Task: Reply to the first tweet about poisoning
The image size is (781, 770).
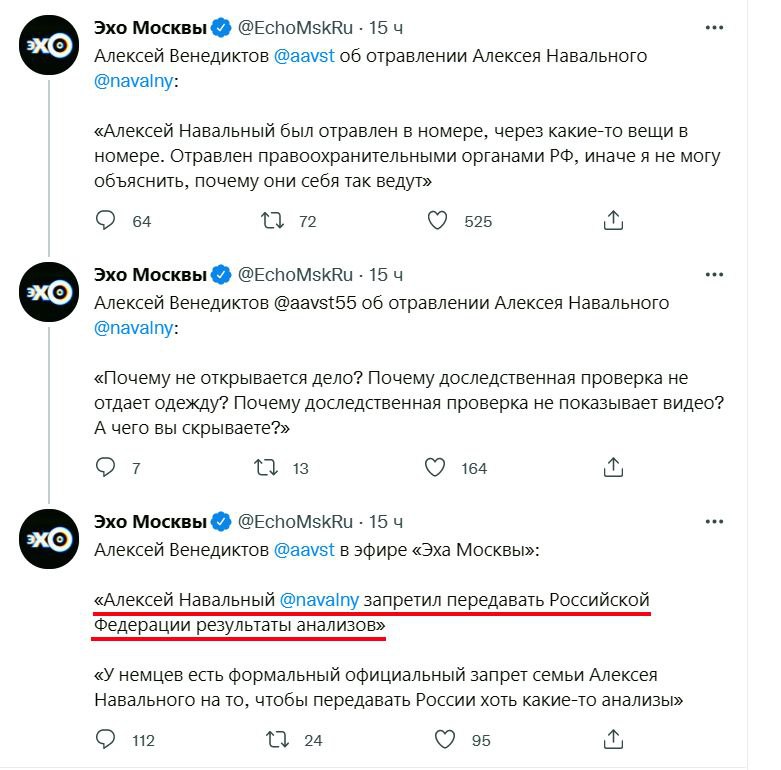Action: click(x=106, y=220)
